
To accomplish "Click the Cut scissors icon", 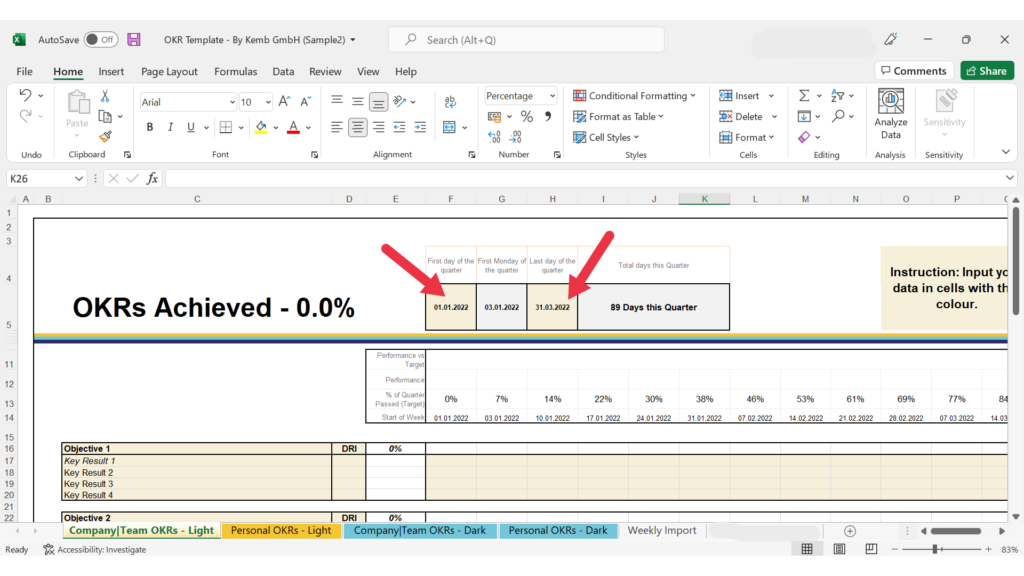I will [x=104, y=96].
